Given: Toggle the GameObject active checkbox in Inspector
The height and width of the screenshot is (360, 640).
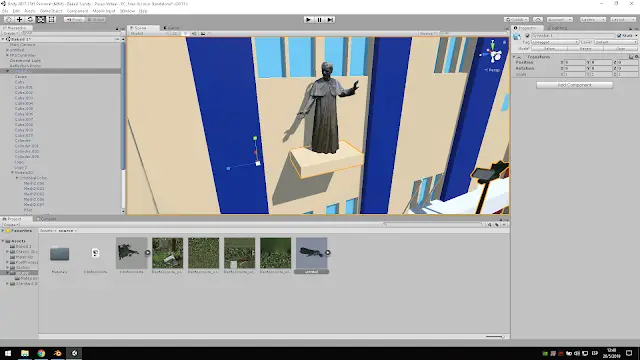Looking at the screenshot, I should [527, 36].
